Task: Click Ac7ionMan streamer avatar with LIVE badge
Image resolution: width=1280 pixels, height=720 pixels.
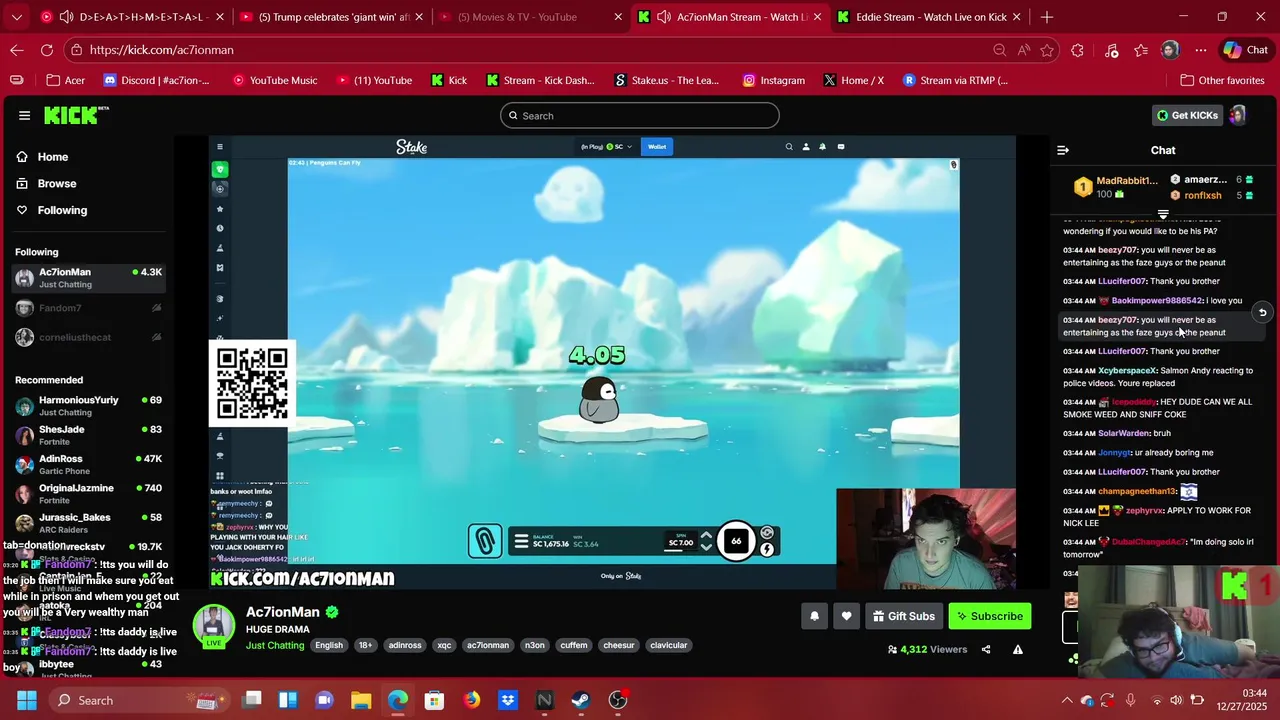Action: [213, 628]
